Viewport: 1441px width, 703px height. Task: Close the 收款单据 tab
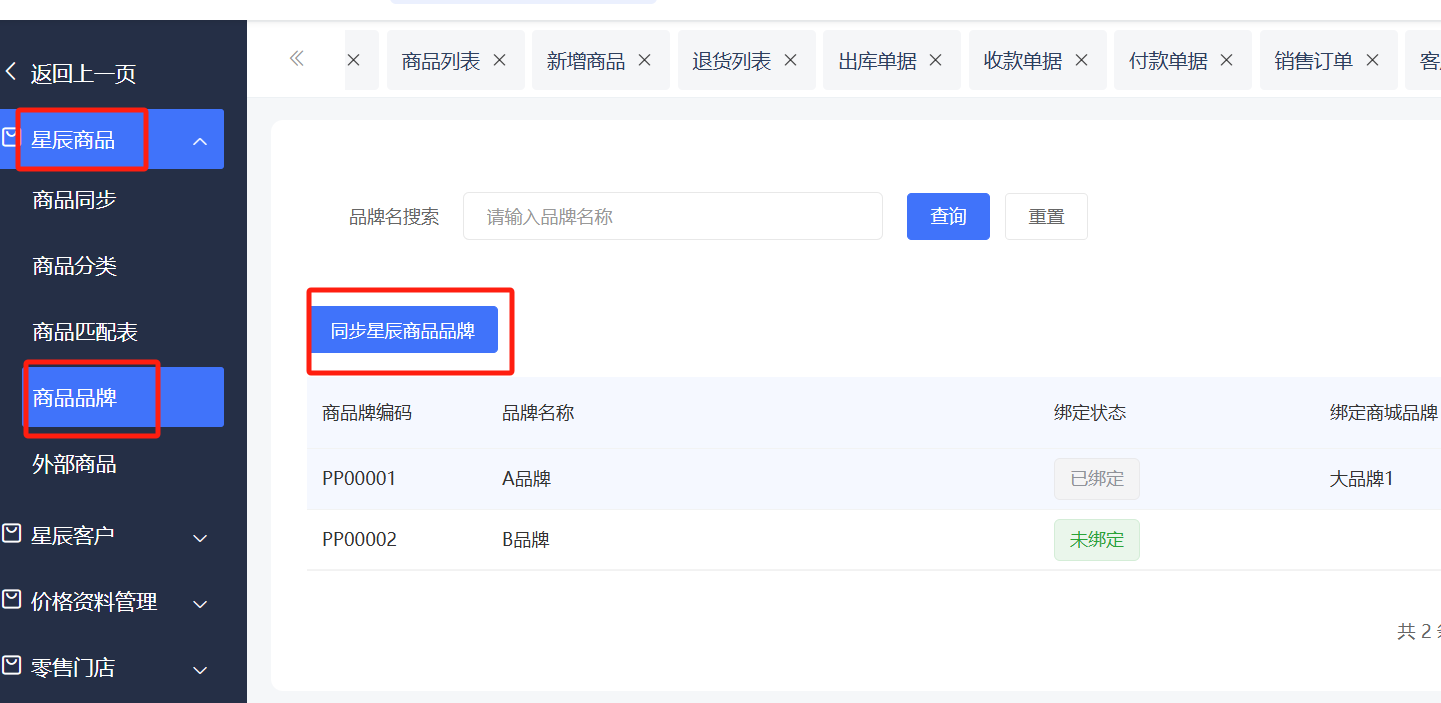tap(1082, 60)
